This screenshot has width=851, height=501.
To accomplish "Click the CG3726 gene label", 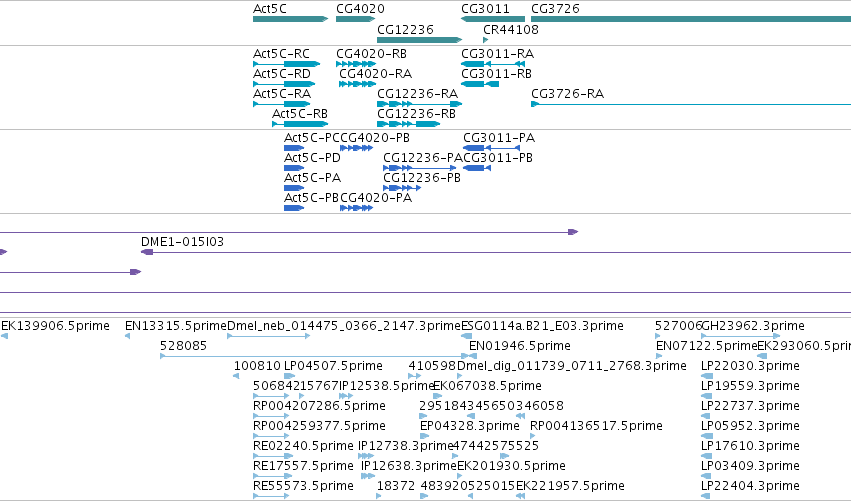I will point(555,9).
